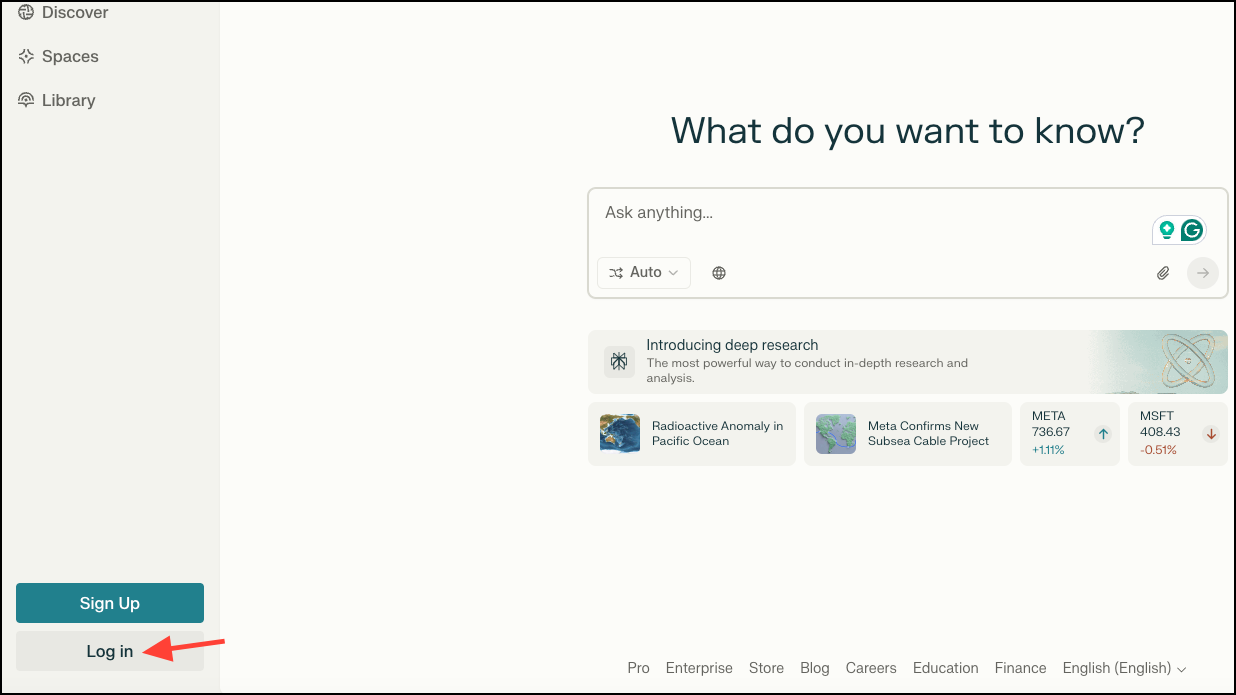This screenshot has width=1236, height=695.
Task: Open the English (English) language selector
Action: click(x=1125, y=668)
